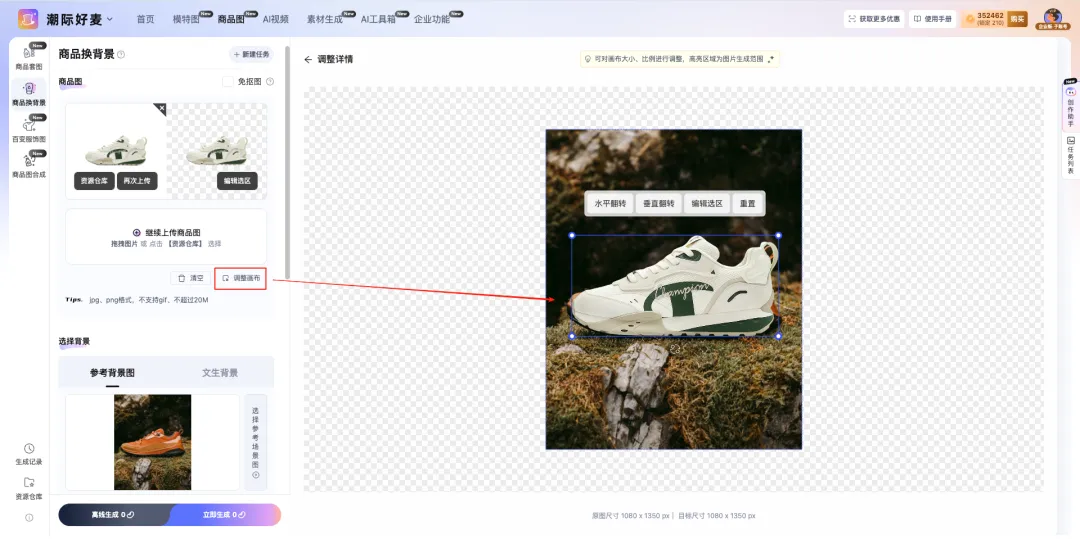Click 继续上传商品图 upload area

(x=166, y=237)
